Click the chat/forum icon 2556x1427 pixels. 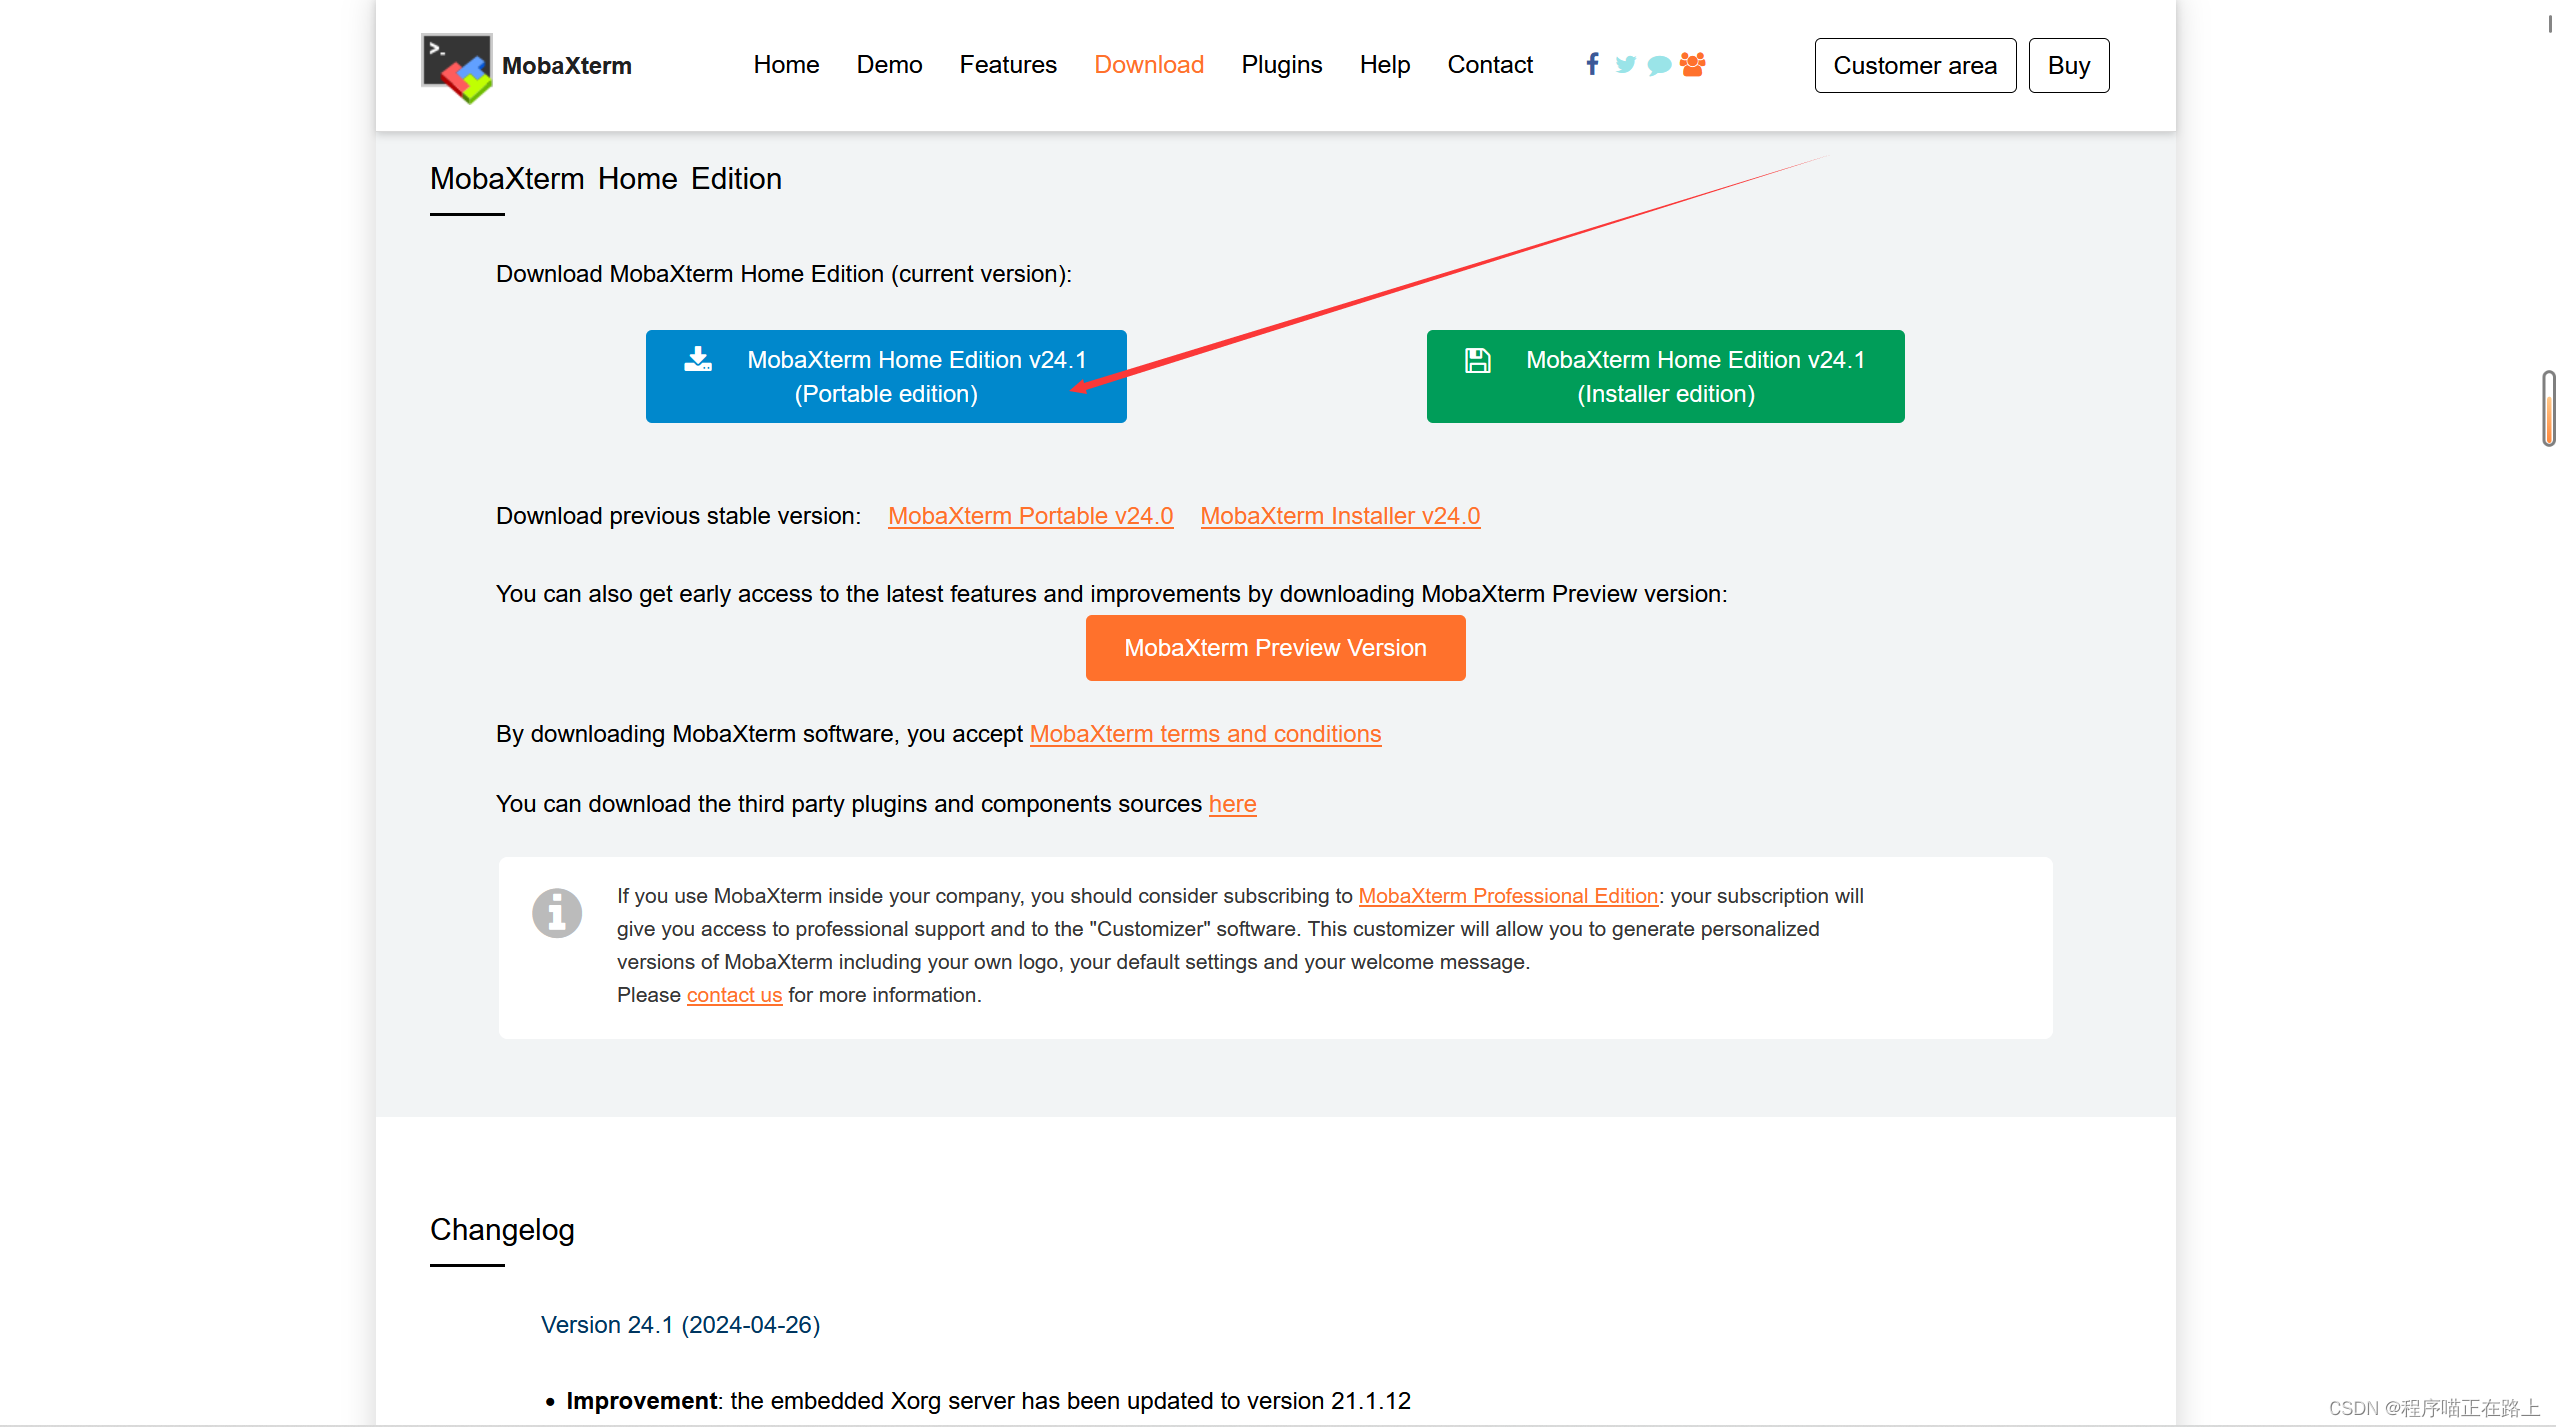point(1657,65)
